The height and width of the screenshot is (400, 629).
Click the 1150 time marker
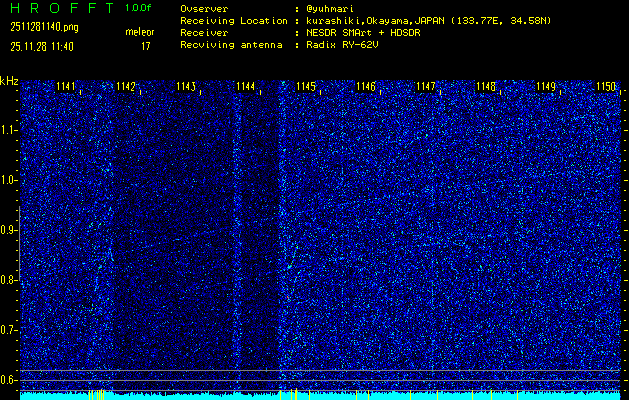tap(605, 87)
